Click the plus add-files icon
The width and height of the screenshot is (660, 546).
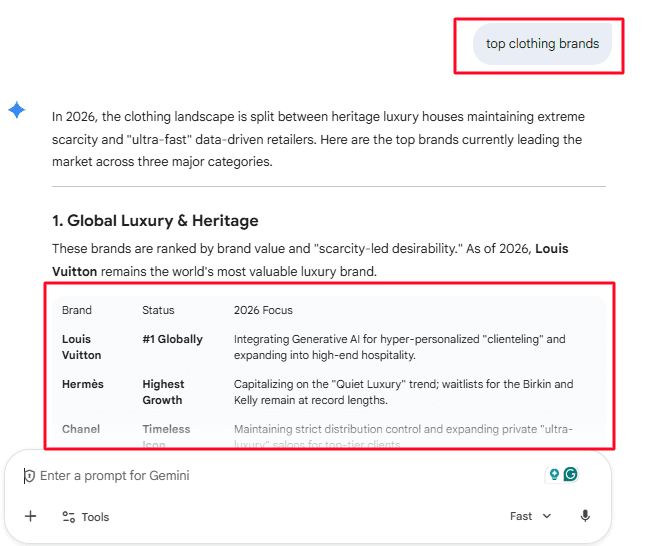coord(30,516)
